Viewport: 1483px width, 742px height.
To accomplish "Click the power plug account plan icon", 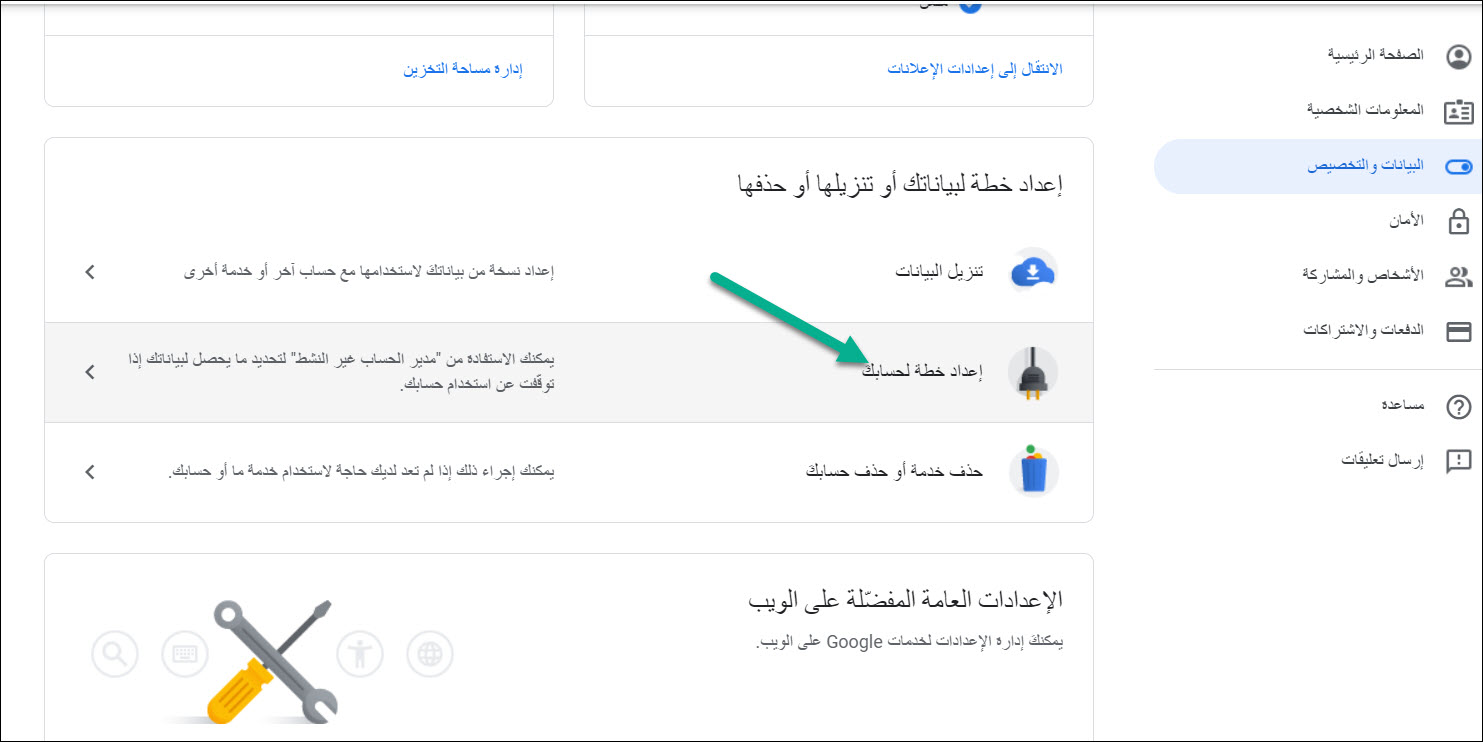I will coord(1033,373).
